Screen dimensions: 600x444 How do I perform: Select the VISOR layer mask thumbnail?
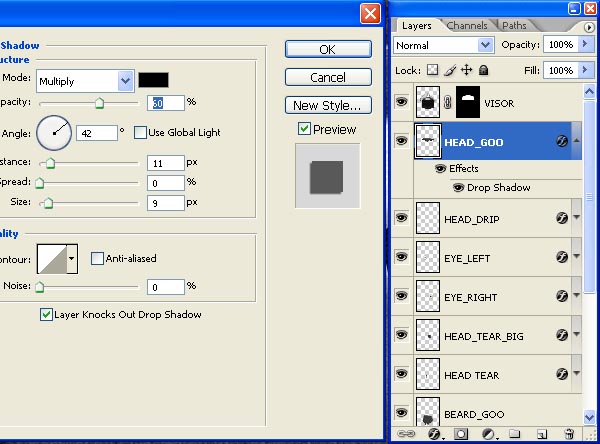[x=468, y=102]
